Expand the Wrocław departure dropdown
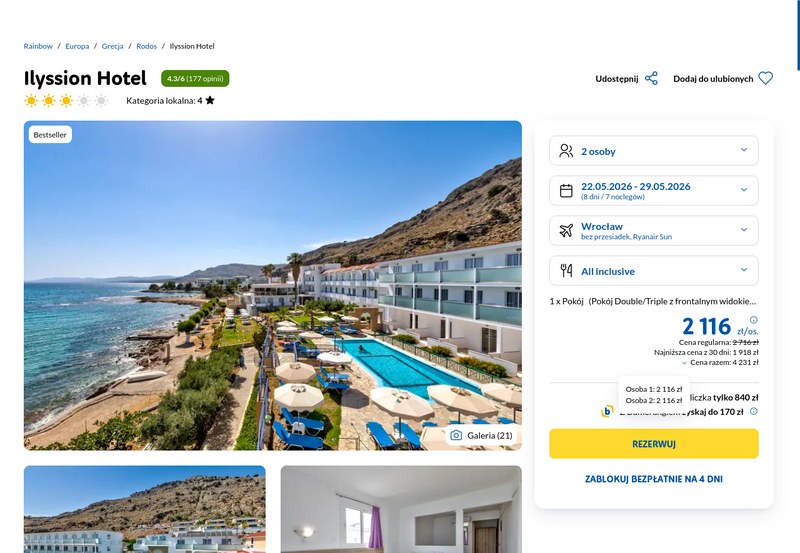Screen dimensions: 800x553 pos(654,231)
